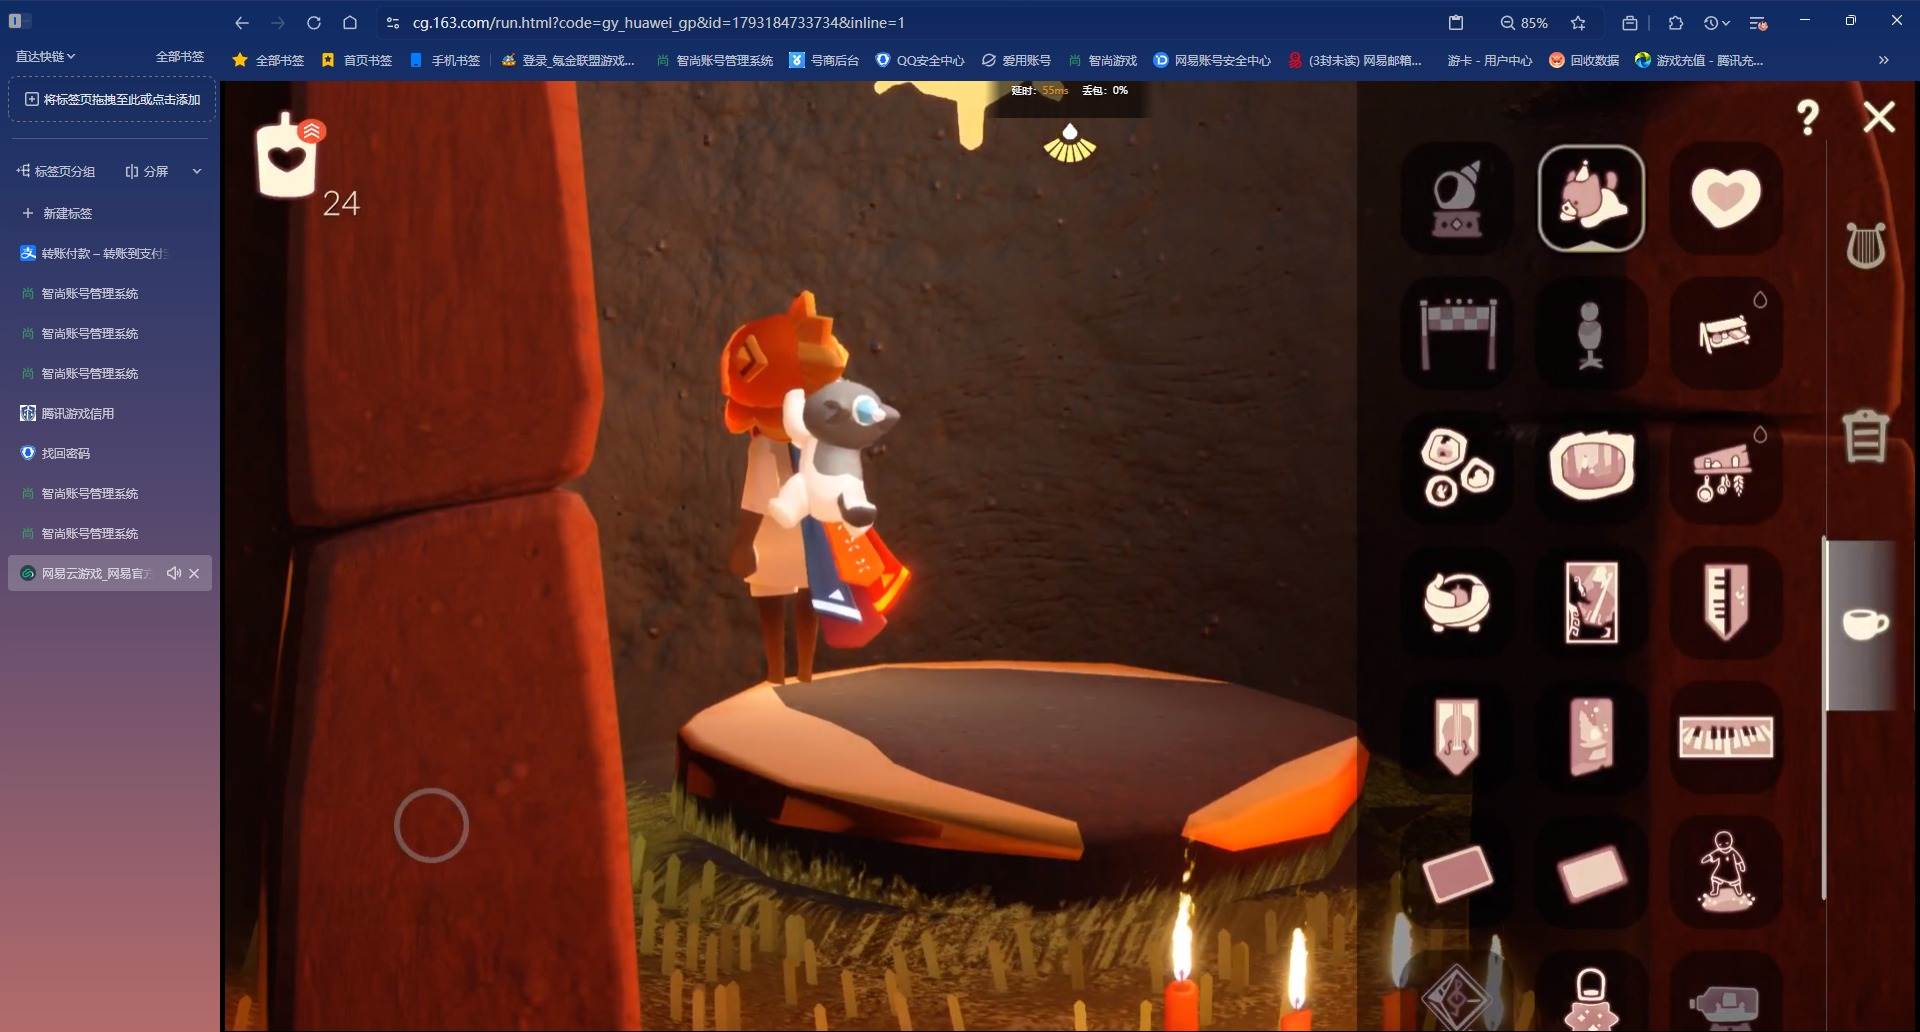Open the 转账付款 sidebar tab
This screenshot has height=1032, width=1920.
(x=110, y=253)
